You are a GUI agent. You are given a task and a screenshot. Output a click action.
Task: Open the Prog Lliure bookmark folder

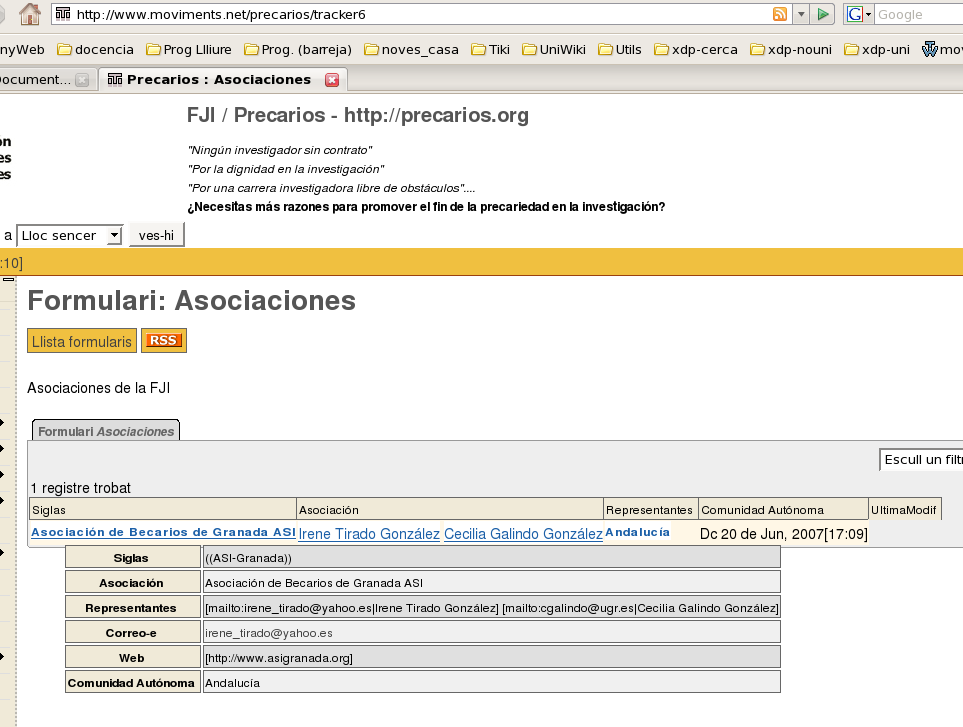189,50
